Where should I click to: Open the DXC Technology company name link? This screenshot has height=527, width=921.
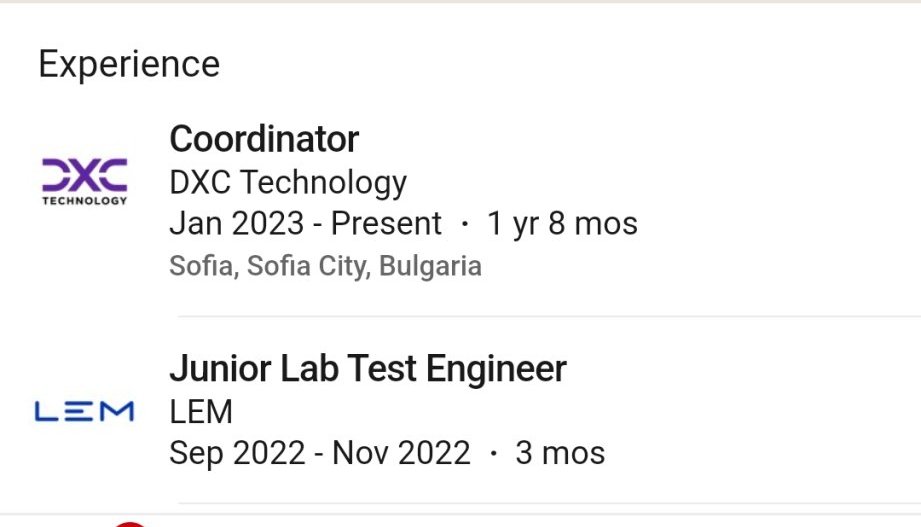(x=288, y=183)
